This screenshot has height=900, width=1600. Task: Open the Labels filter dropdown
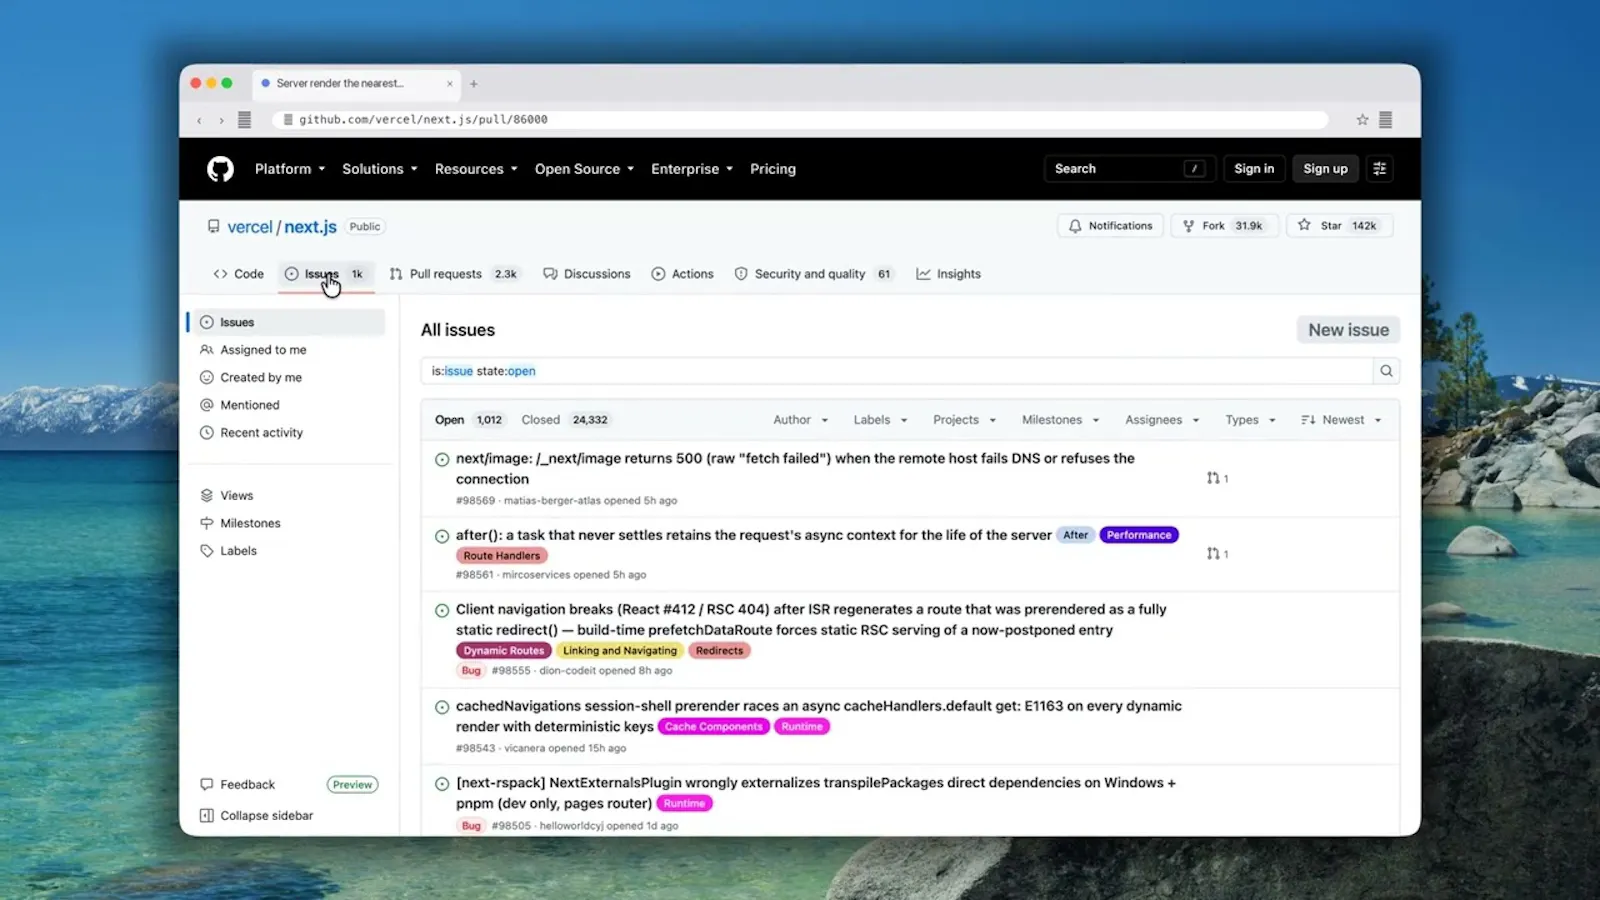(880, 420)
